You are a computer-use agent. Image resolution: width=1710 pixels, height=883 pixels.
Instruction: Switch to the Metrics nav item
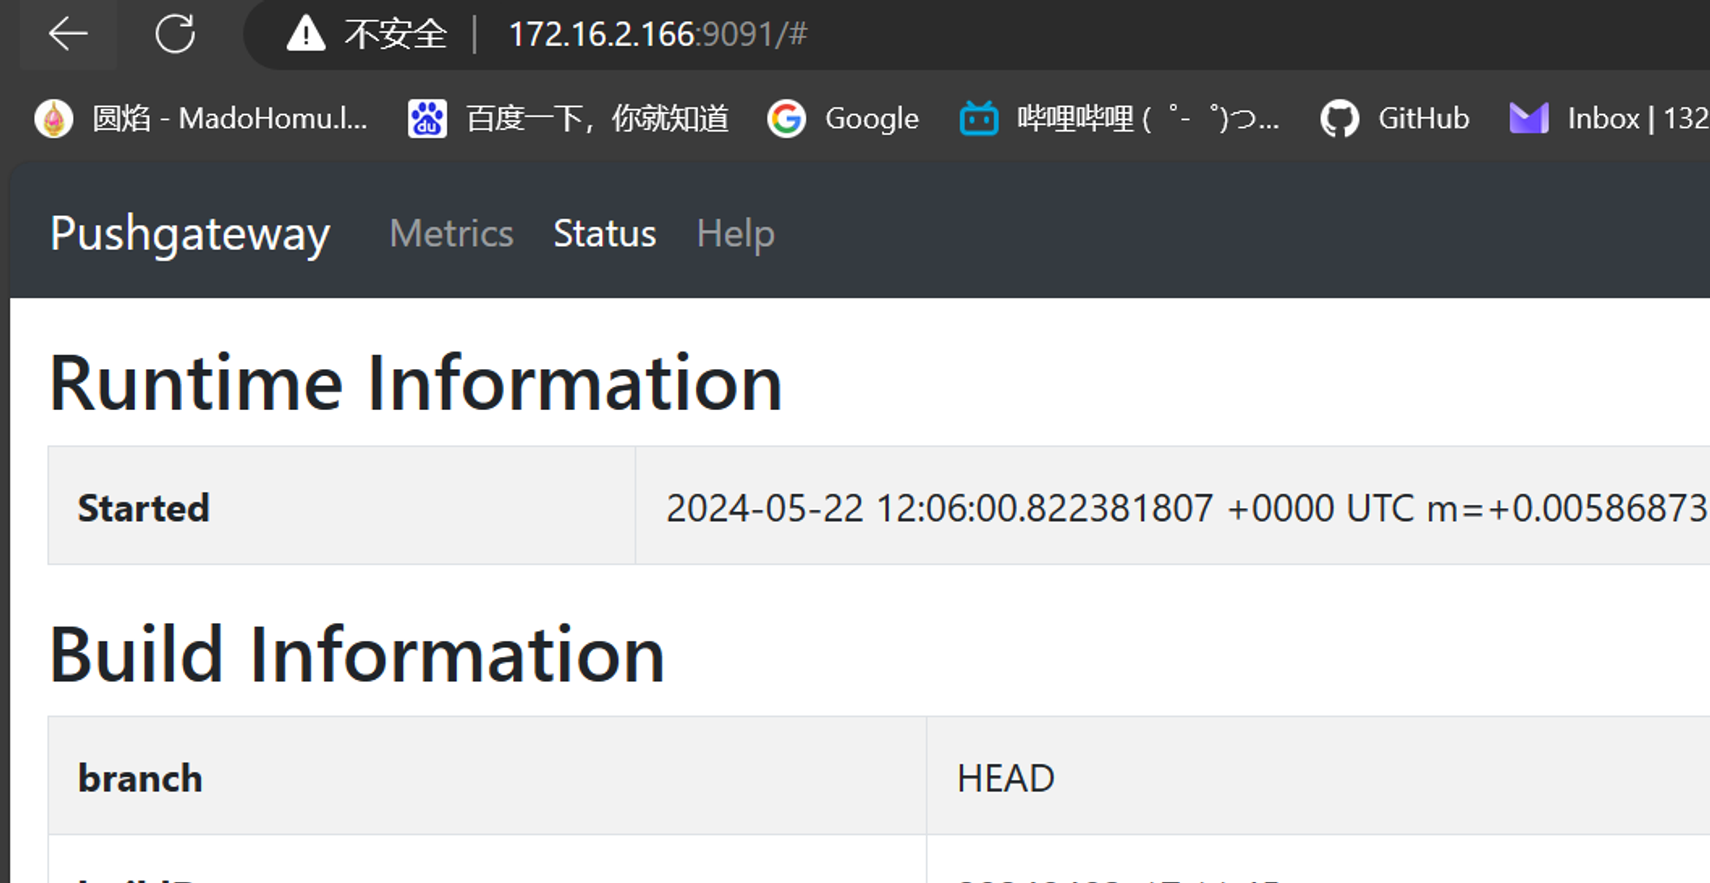451,234
